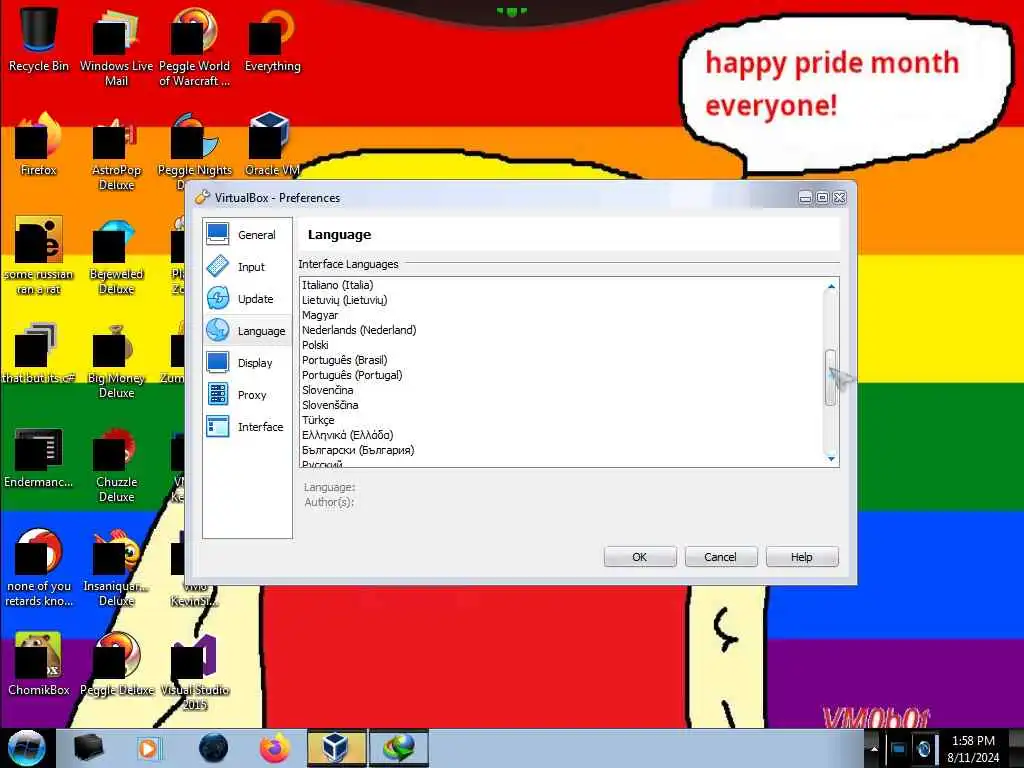1024x768 pixels.
Task: Click the language list scrollbar thumb
Action: pyautogui.click(x=831, y=377)
